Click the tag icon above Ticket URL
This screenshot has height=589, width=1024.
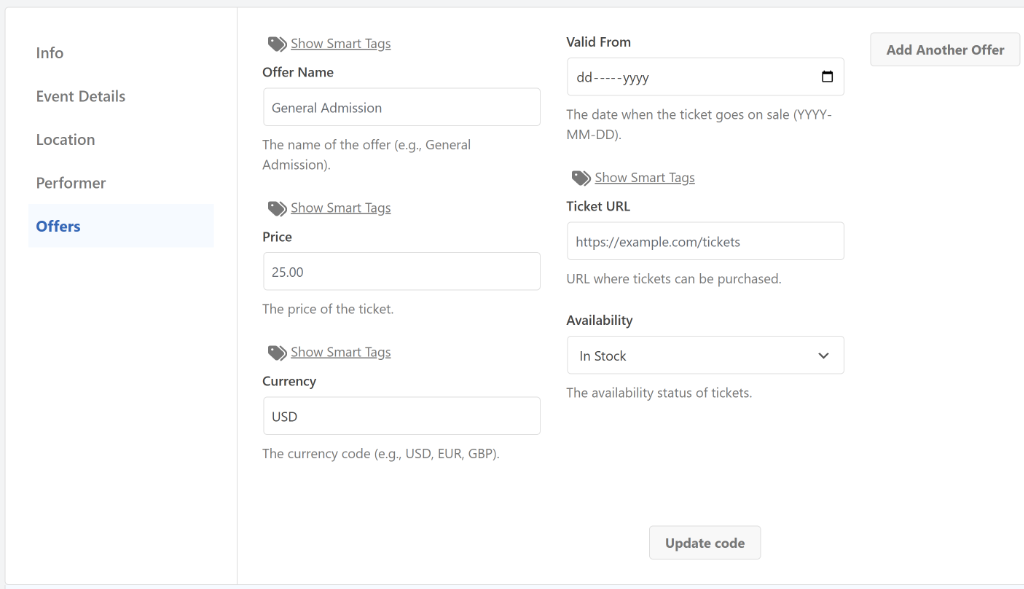(581, 178)
